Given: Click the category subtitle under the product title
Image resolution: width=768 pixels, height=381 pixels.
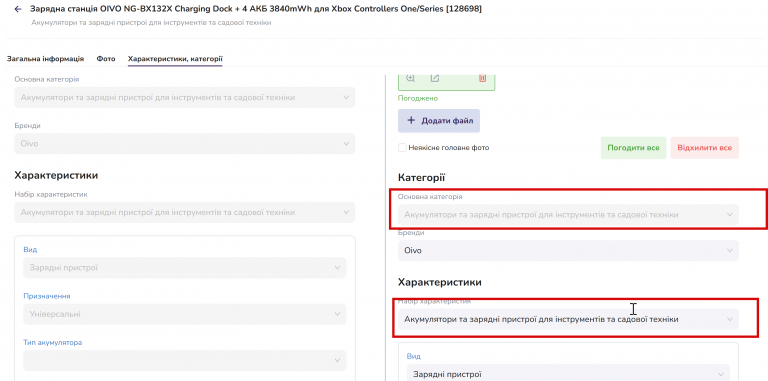Looking at the screenshot, I should point(151,23).
